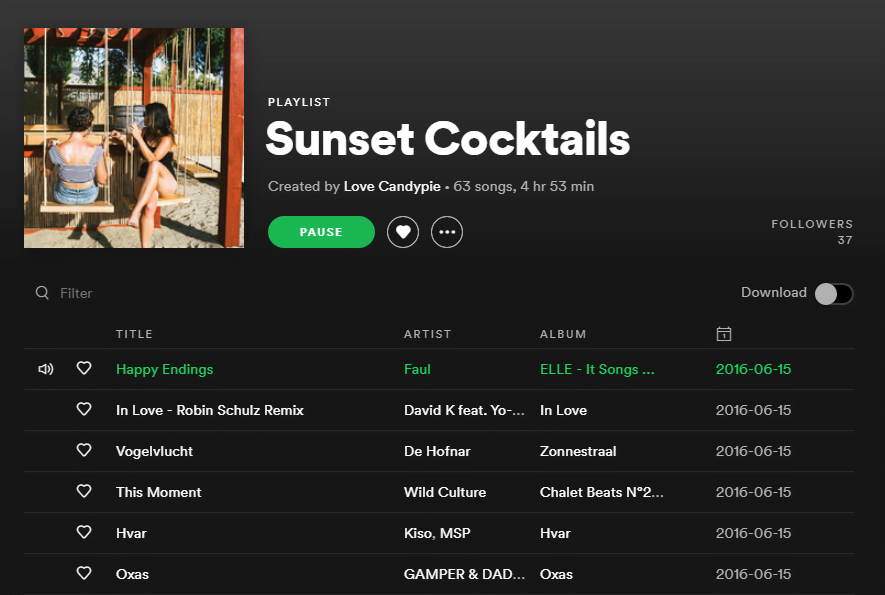
Task: Toggle the heart on Vogelvlucht
Action: [x=84, y=451]
